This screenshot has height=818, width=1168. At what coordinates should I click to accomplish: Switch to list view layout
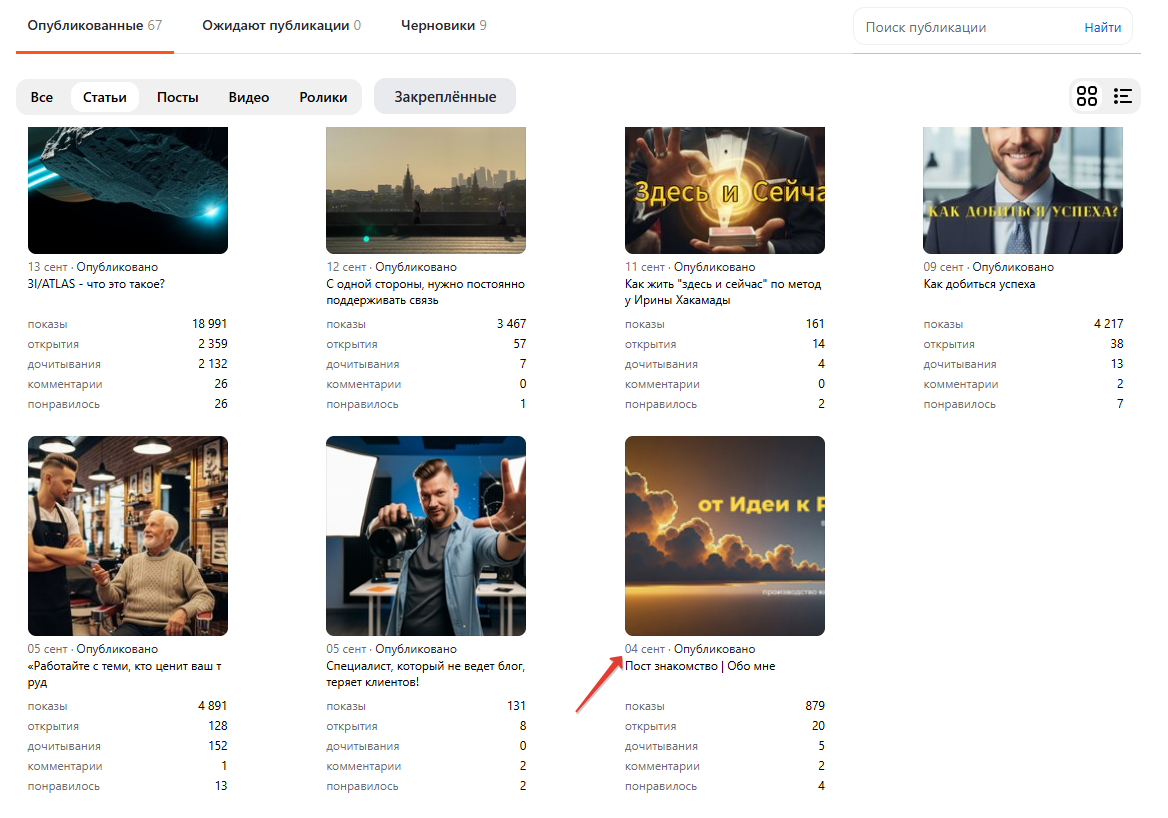tap(1123, 96)
